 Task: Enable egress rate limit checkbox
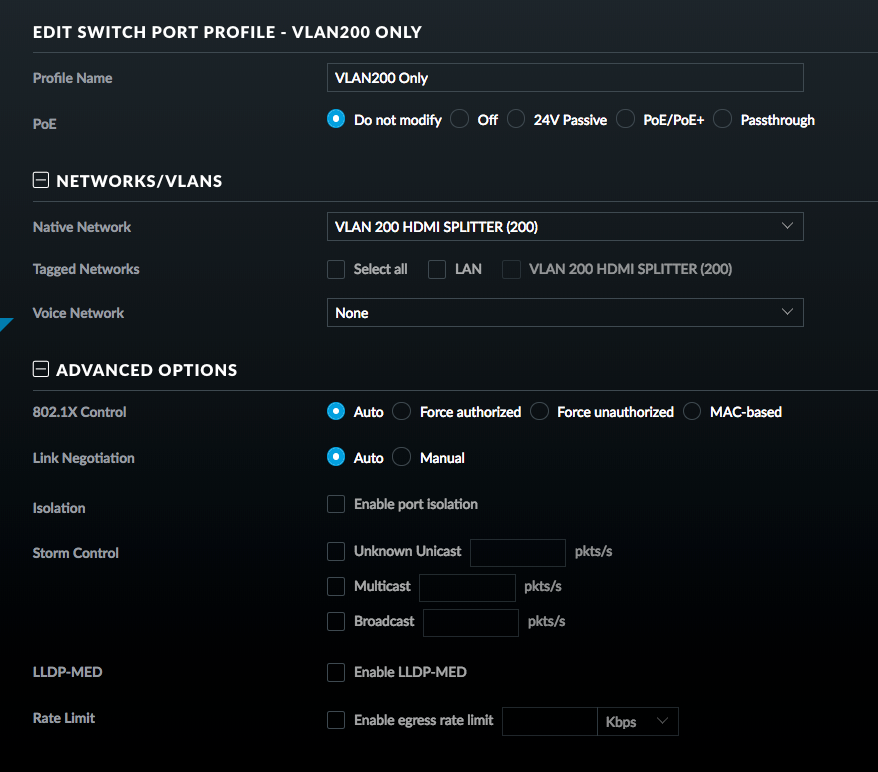tap(336, 720)
